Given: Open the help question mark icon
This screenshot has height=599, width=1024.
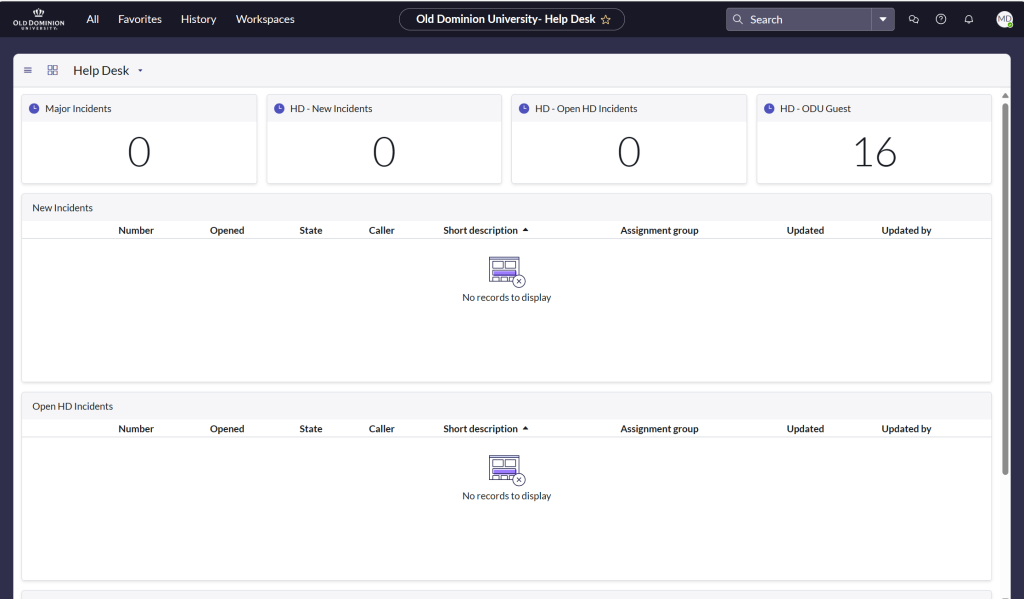Looking at the screenshot, I should click(941, 20).
